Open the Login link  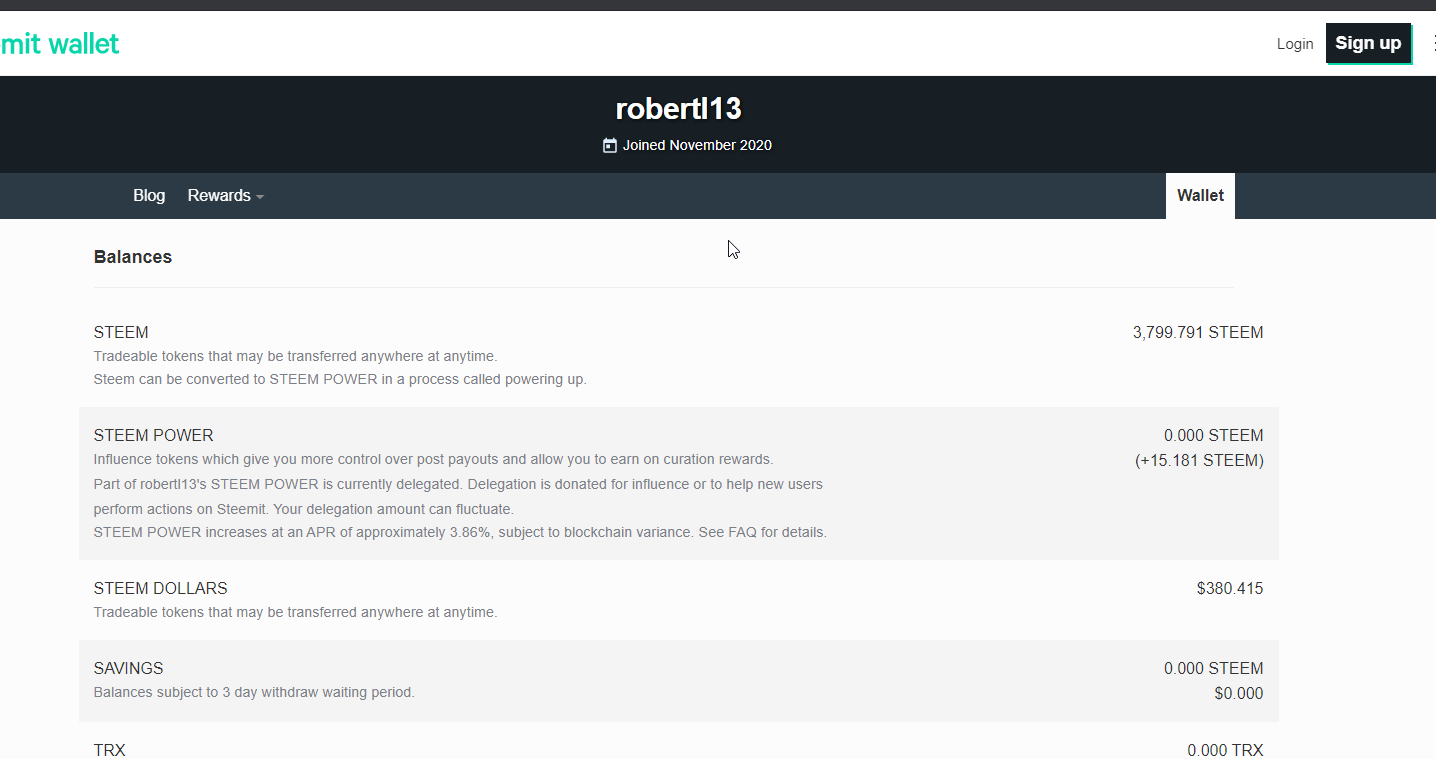pyautogui.click(x=1295, y=44)
